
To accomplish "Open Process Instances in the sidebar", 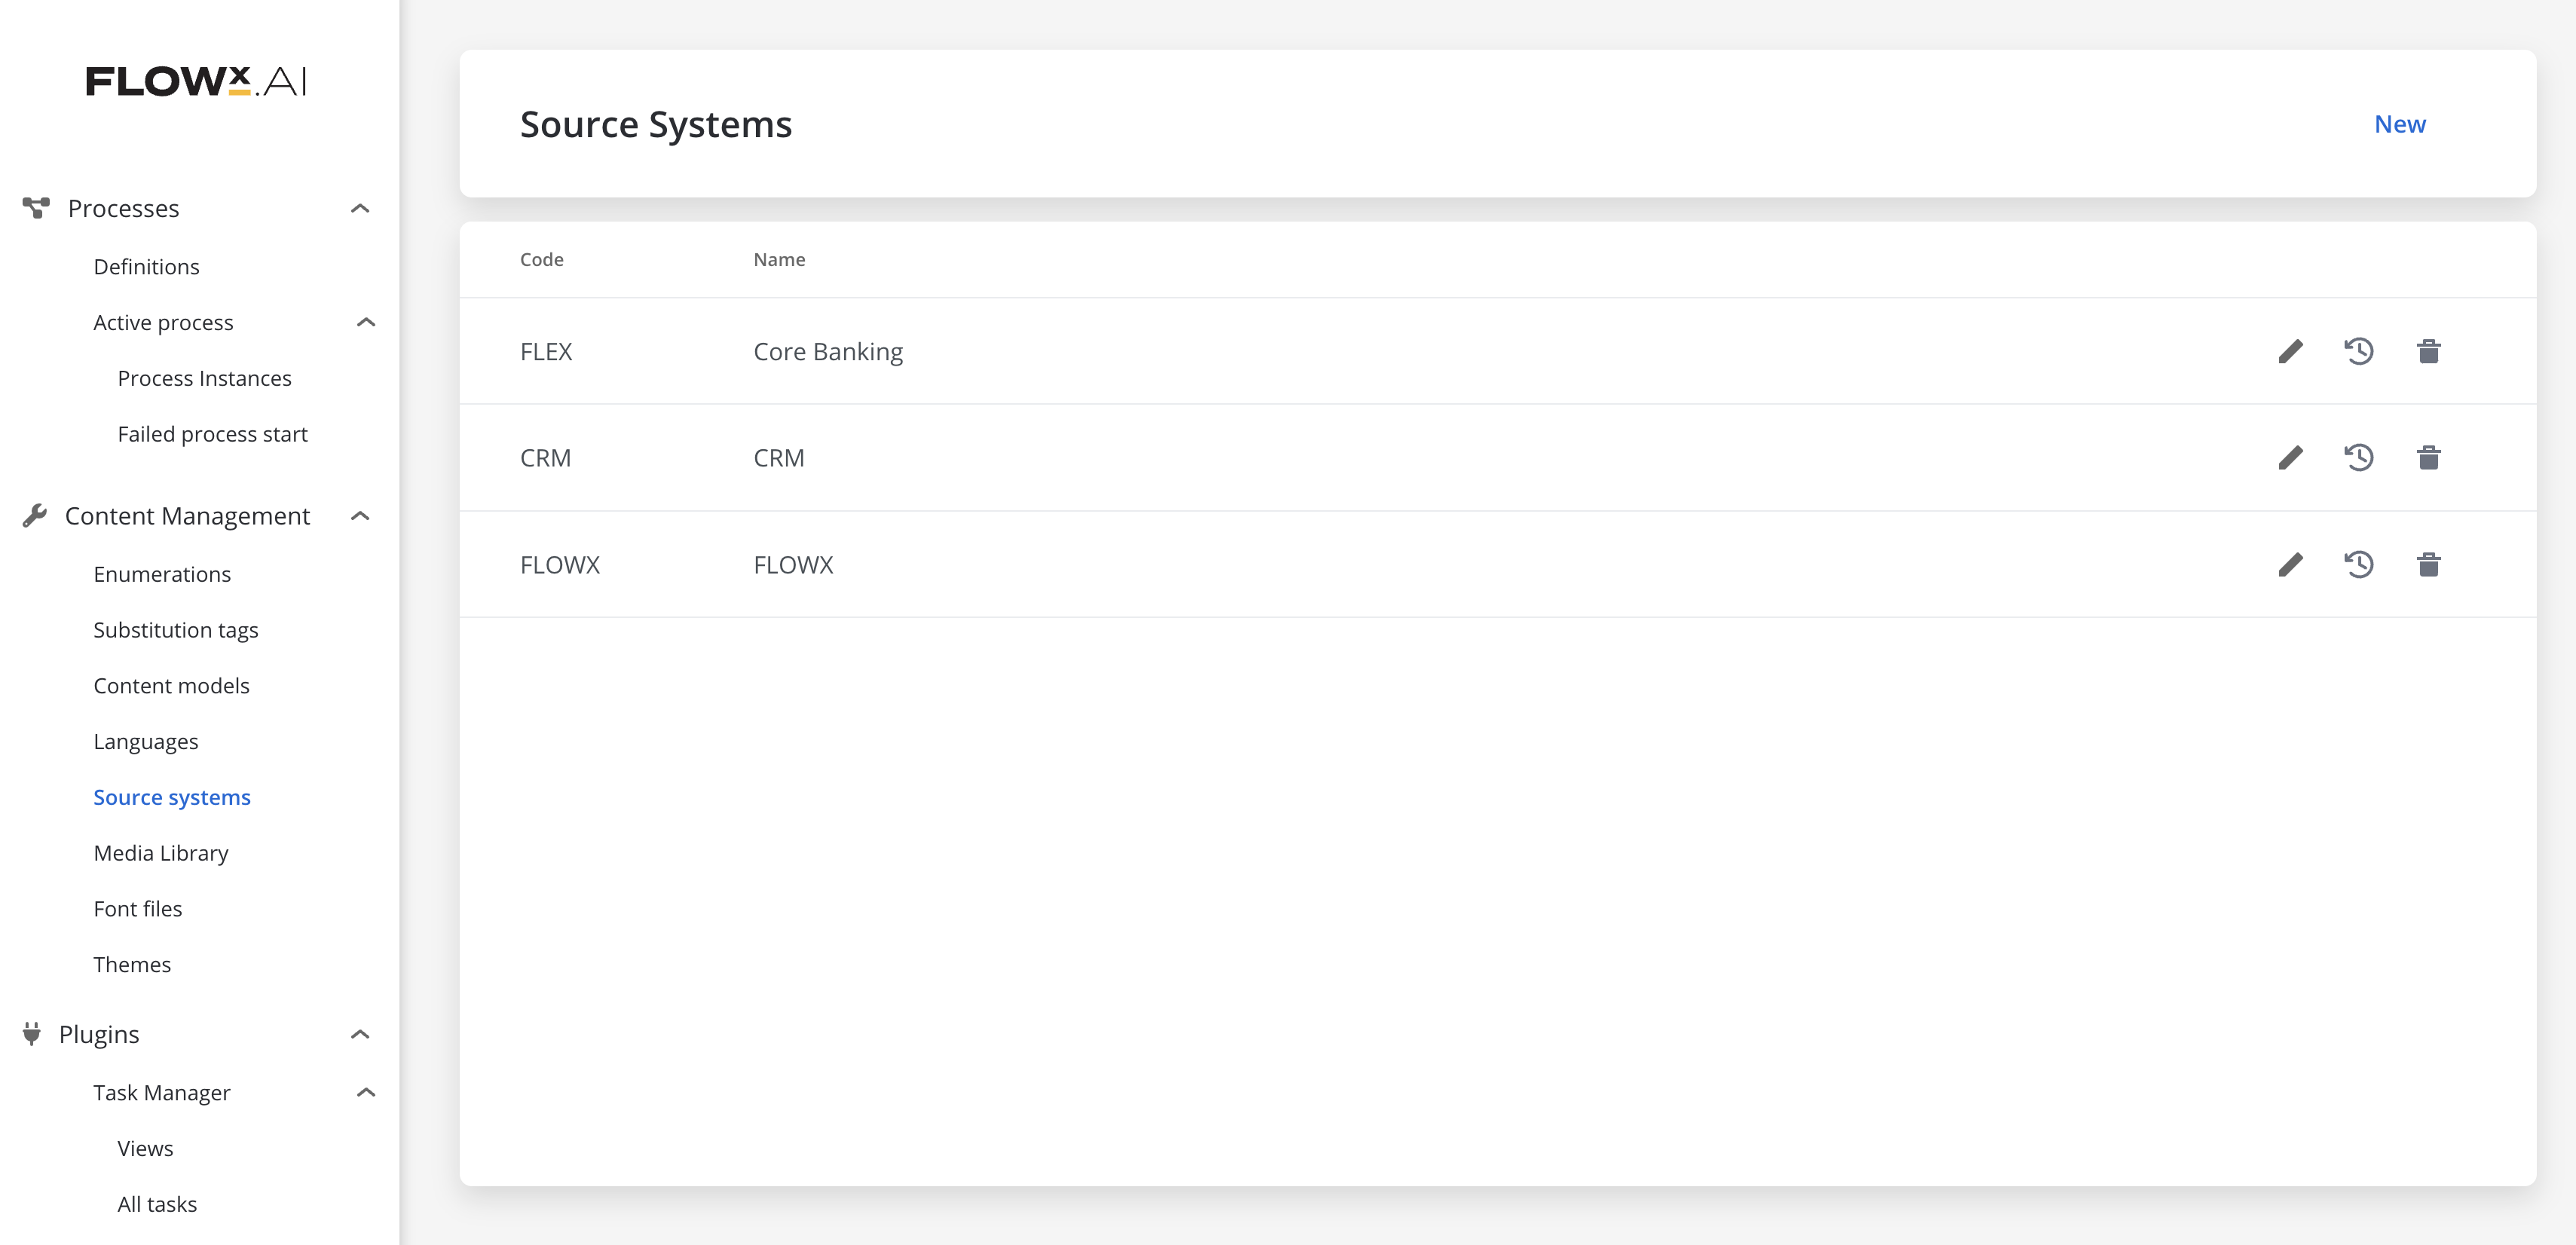I will pos(204,378).
